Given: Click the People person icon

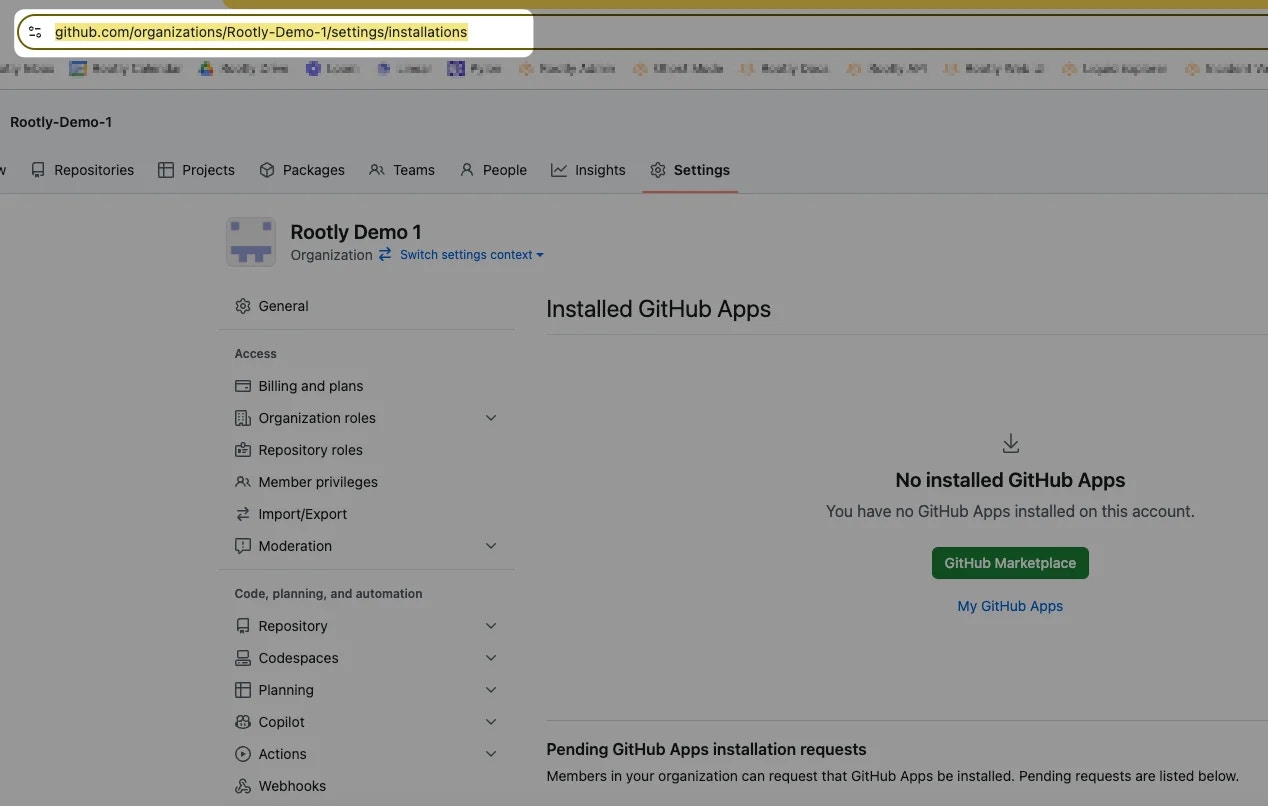Looking at the screenshot, I should point(467,170).
